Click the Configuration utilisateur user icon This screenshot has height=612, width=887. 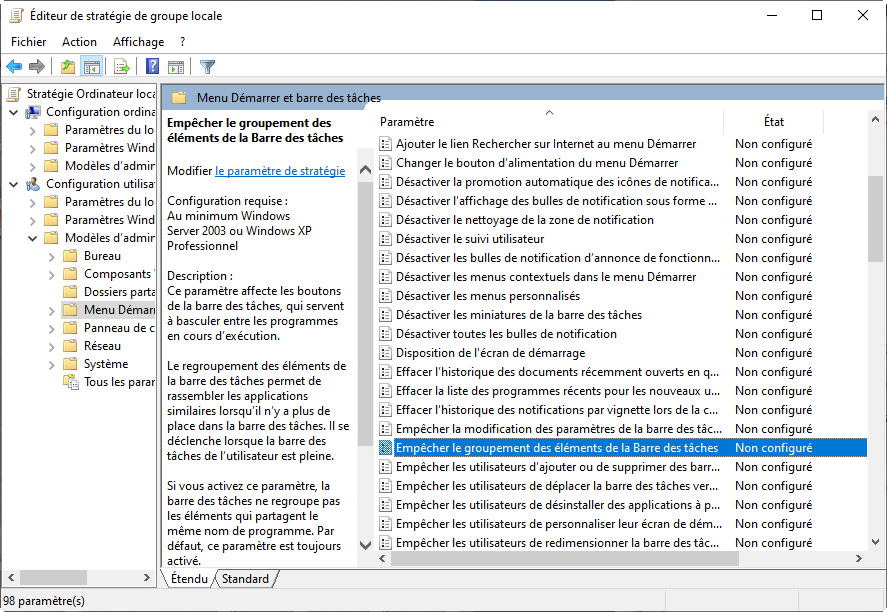(33, 184)
